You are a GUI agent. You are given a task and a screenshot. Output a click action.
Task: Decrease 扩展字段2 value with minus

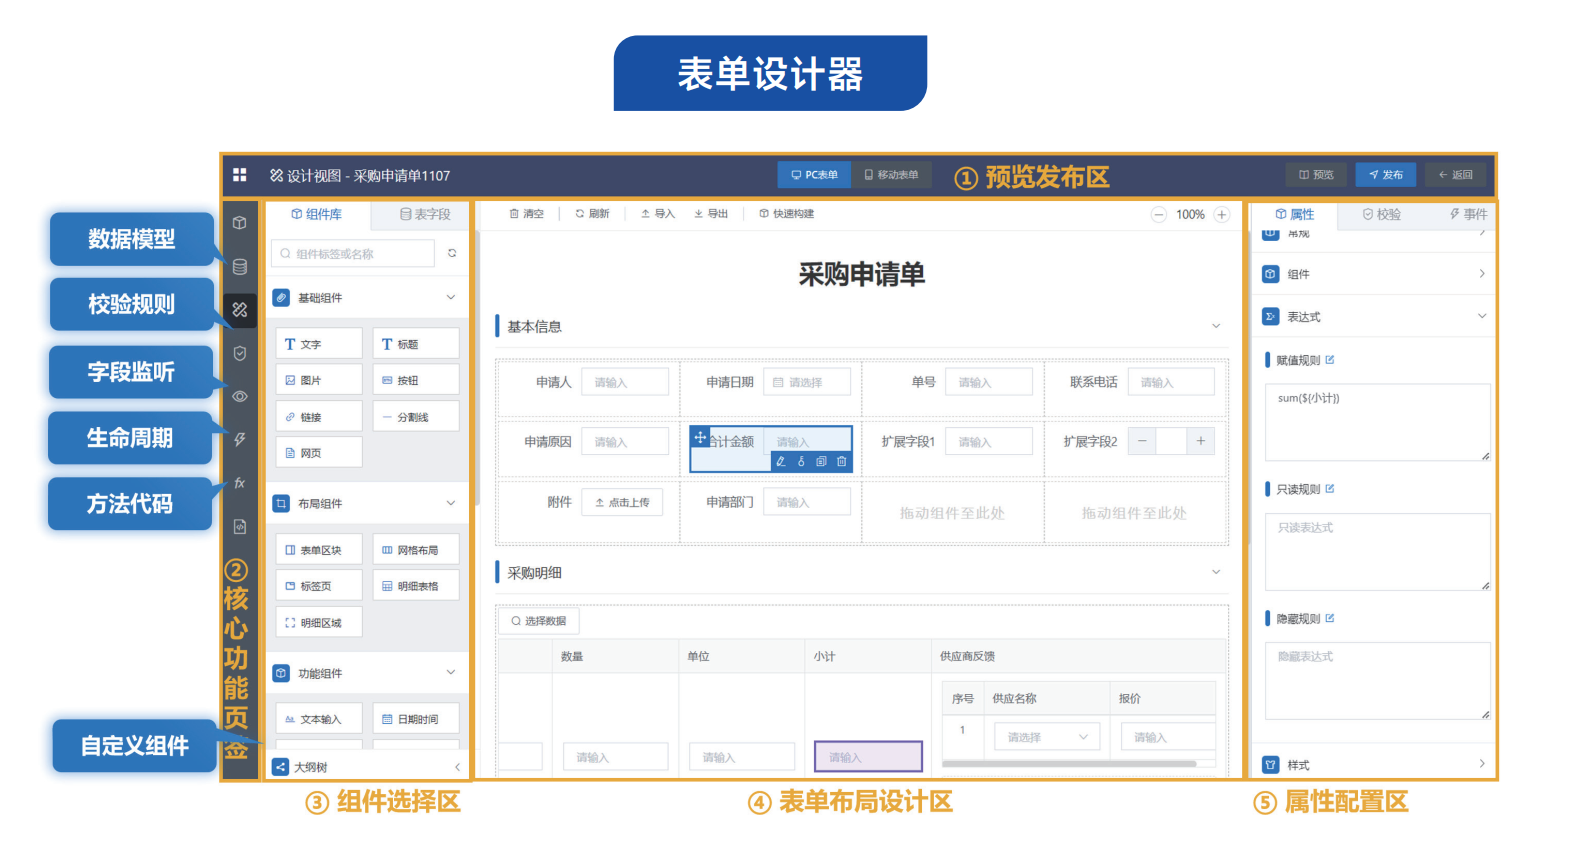(1142, 441)
